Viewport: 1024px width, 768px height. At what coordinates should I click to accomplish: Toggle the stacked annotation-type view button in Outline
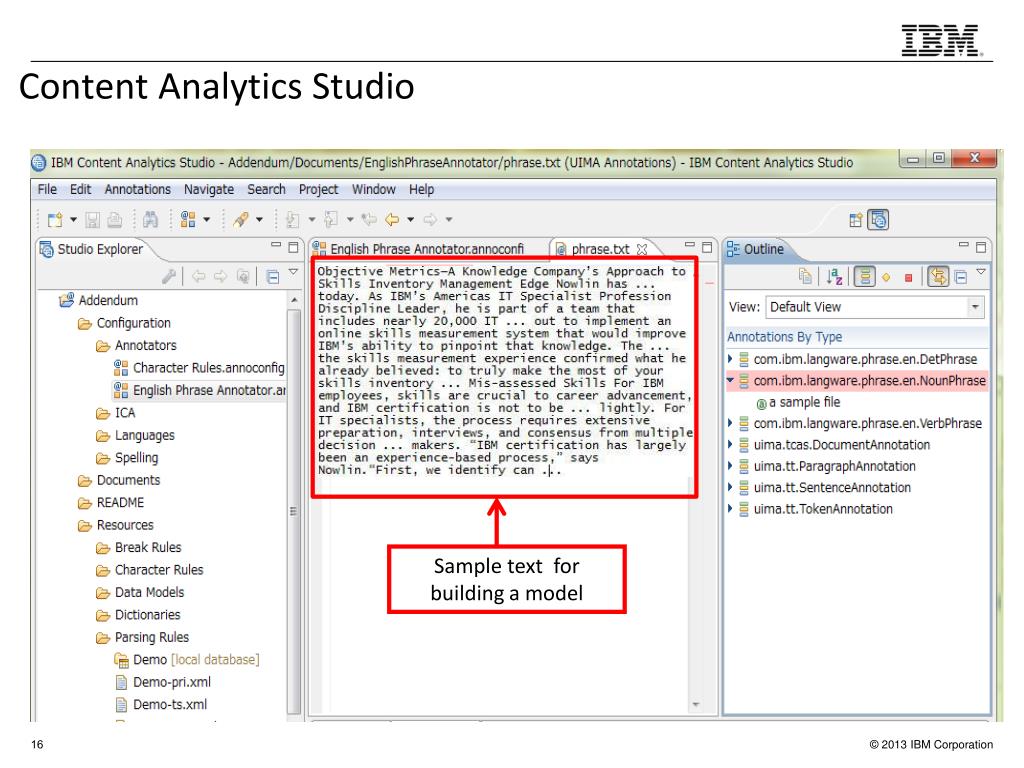(x=864, y=277)
